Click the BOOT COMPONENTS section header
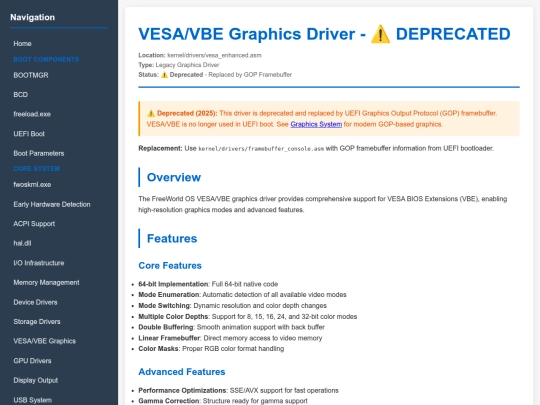 coord(46,60)
